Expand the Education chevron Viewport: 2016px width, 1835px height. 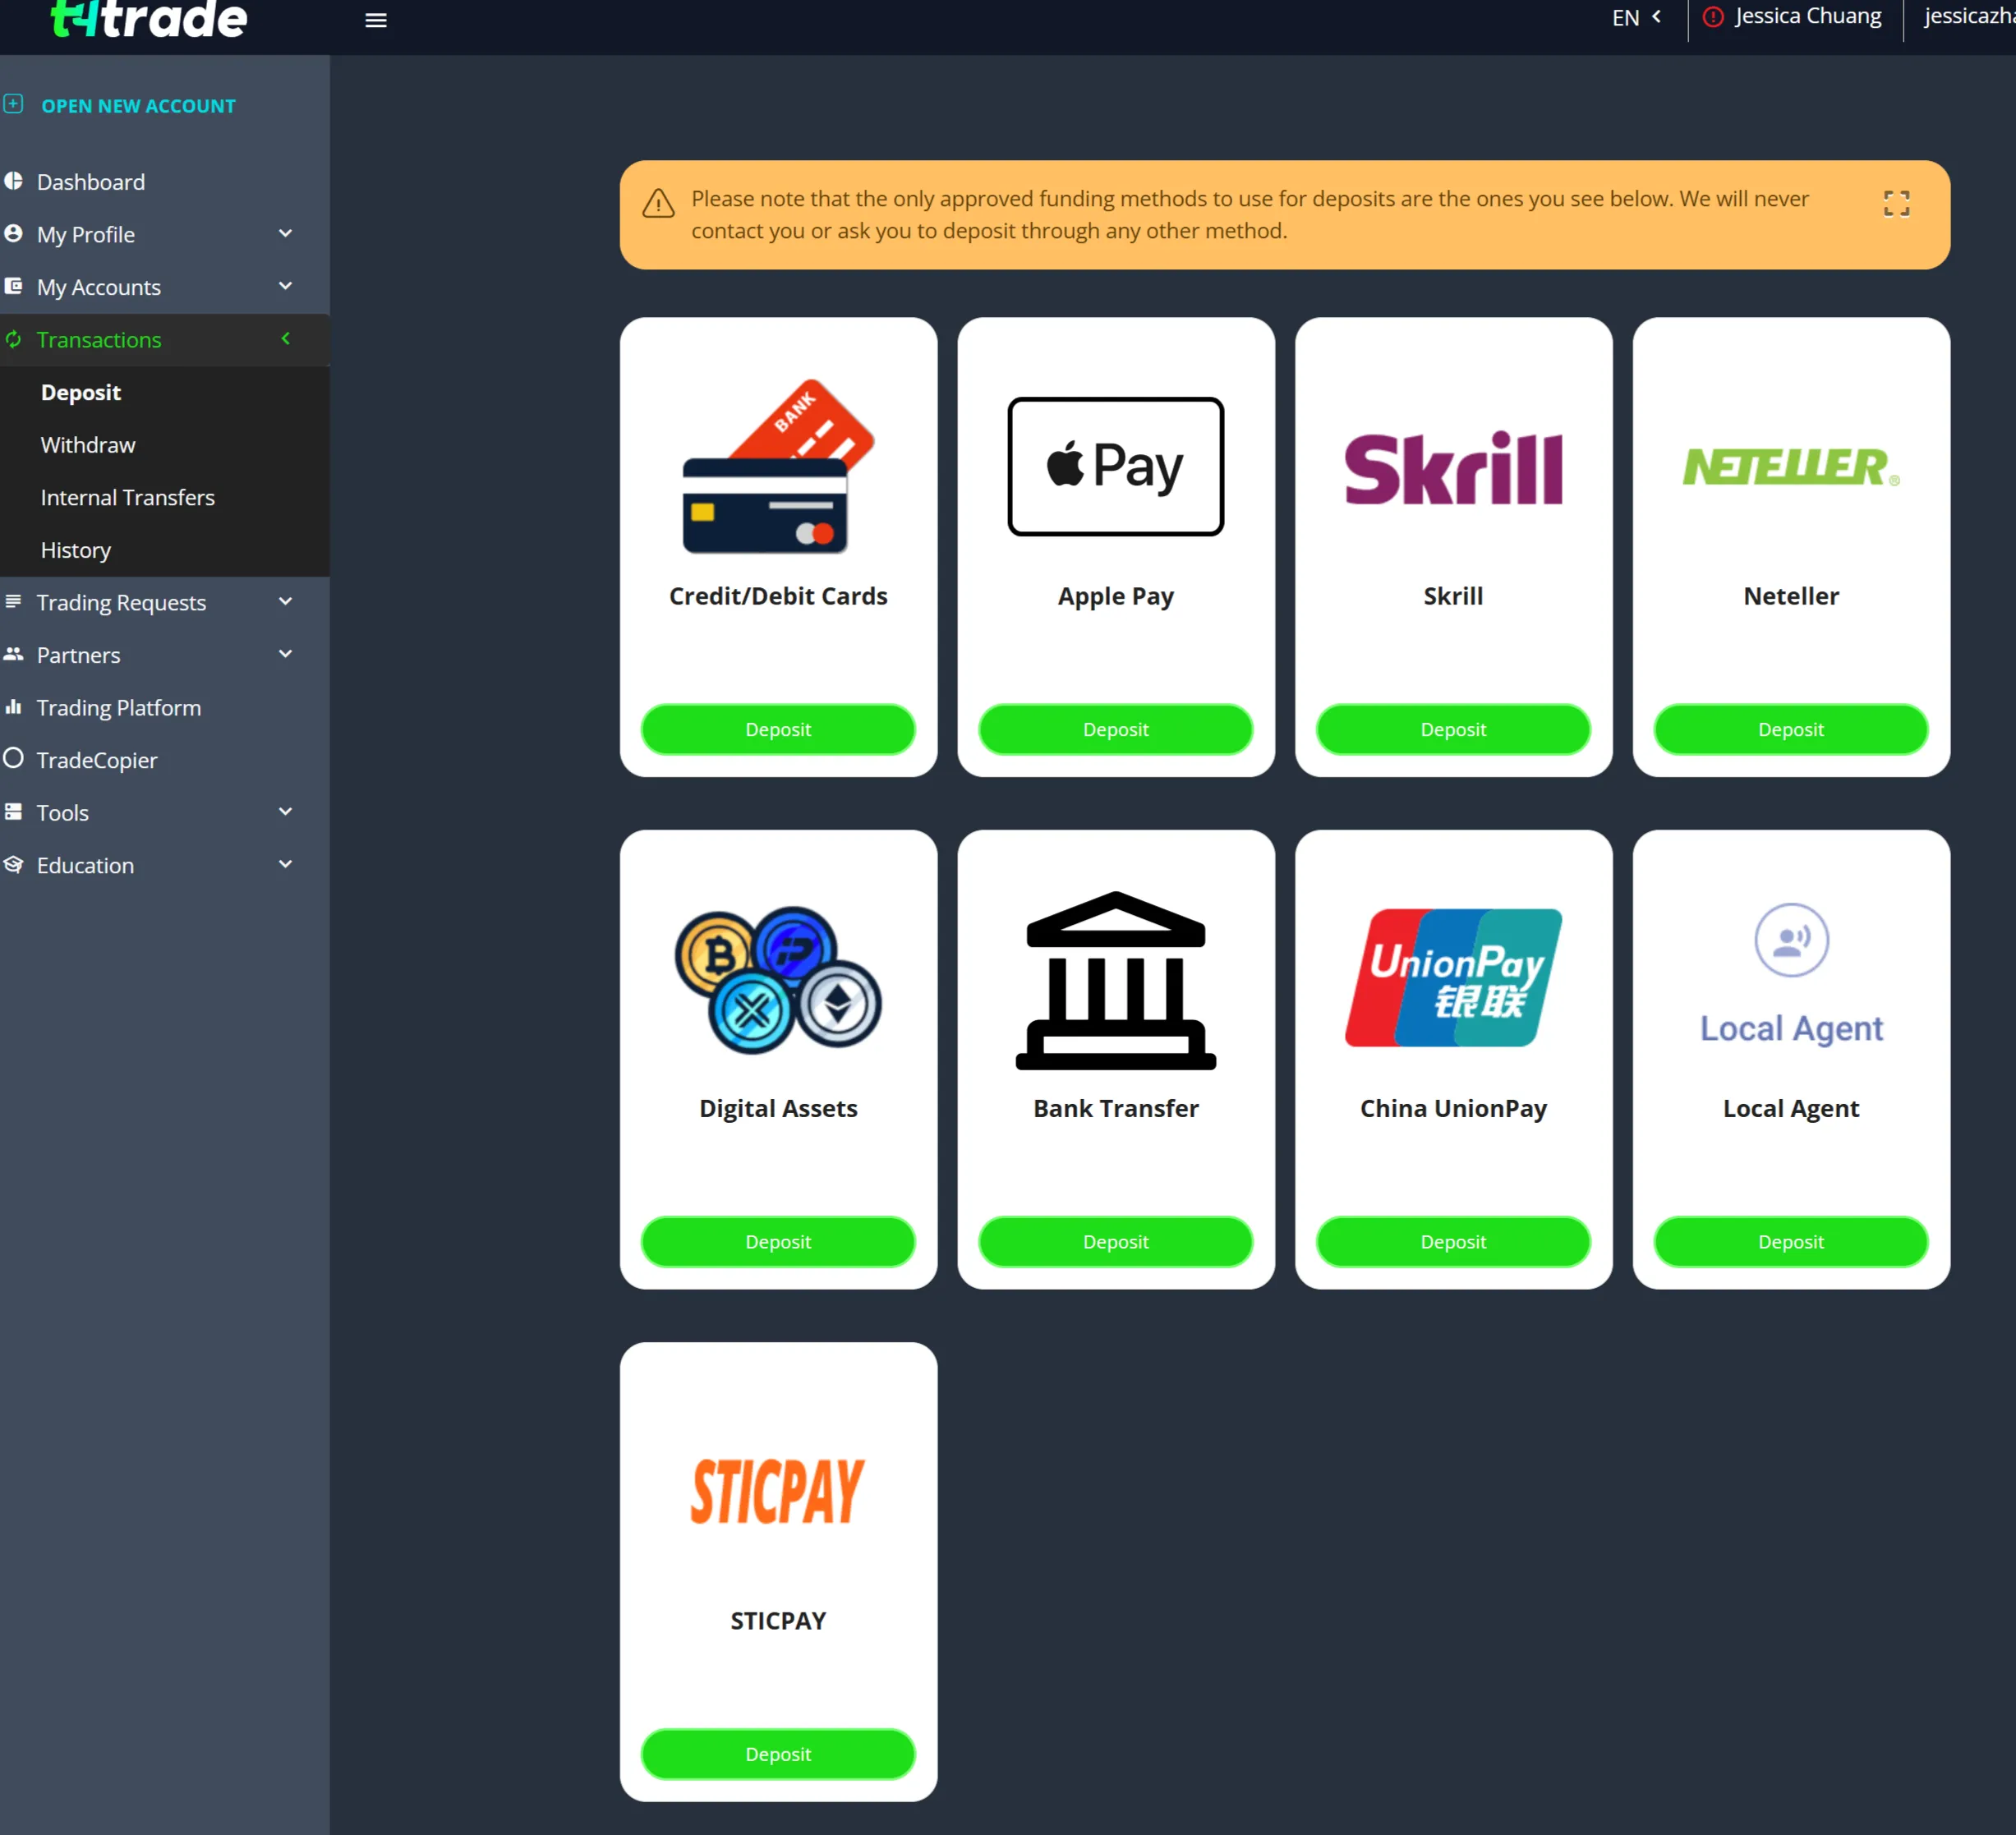tap(285, 864)
